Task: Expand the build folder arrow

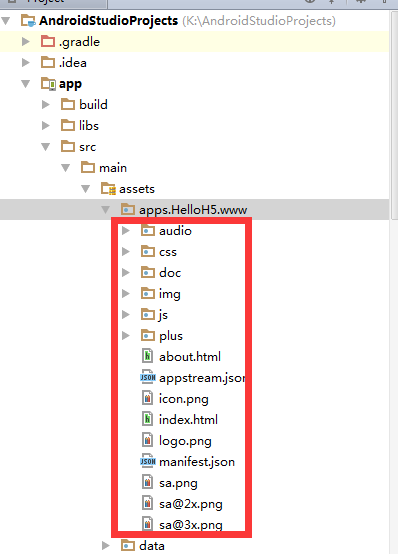Action: [46, 105]
